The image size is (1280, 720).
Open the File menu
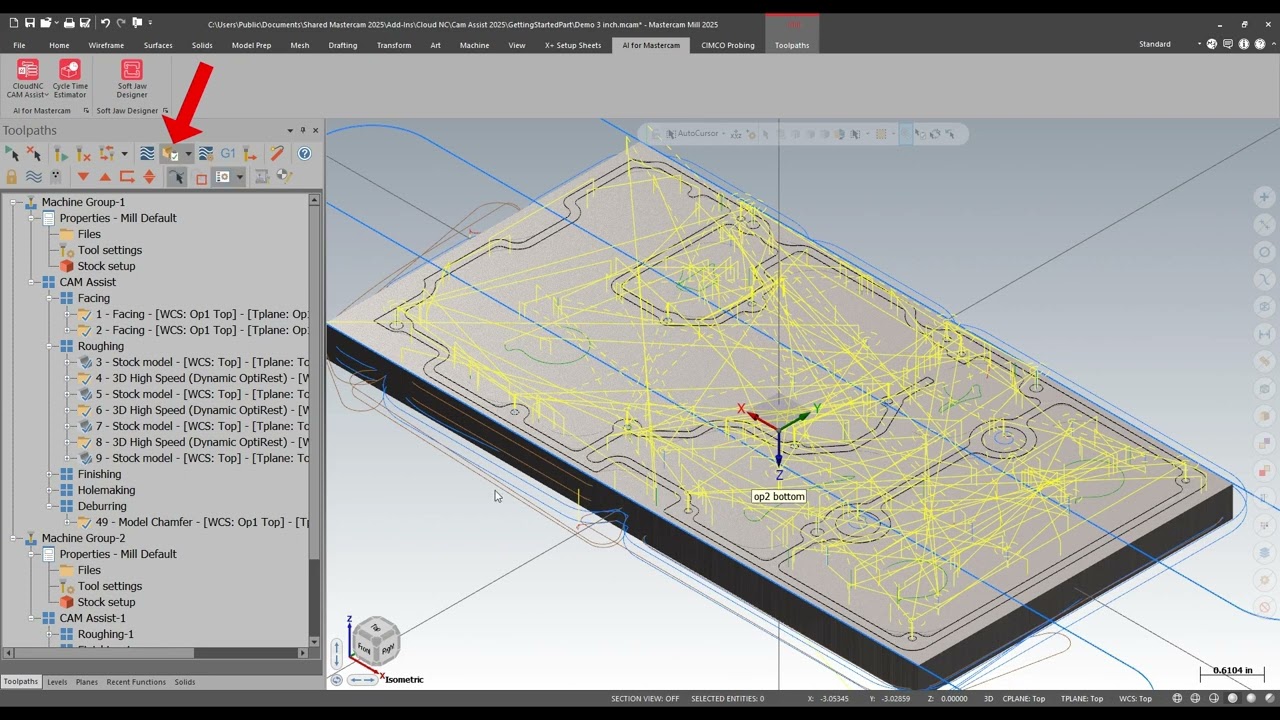(19, 45)
